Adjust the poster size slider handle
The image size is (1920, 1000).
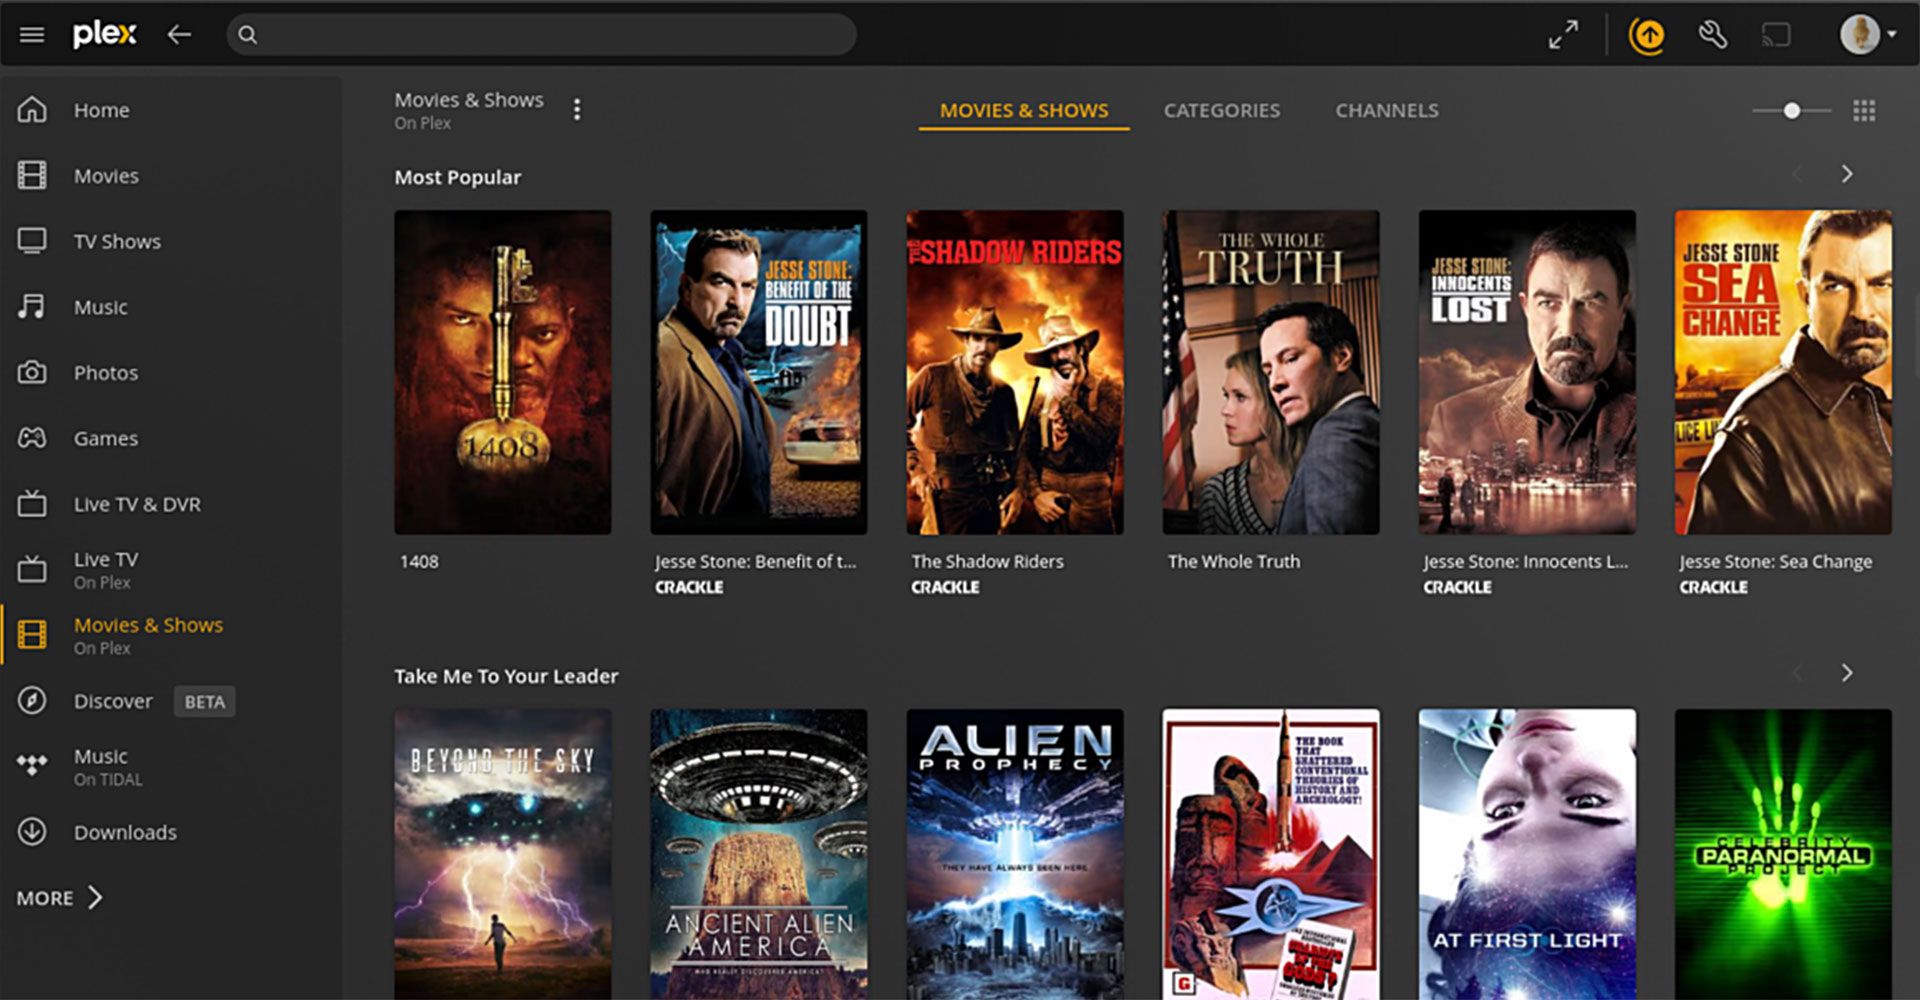click(x=1792, y=110)
